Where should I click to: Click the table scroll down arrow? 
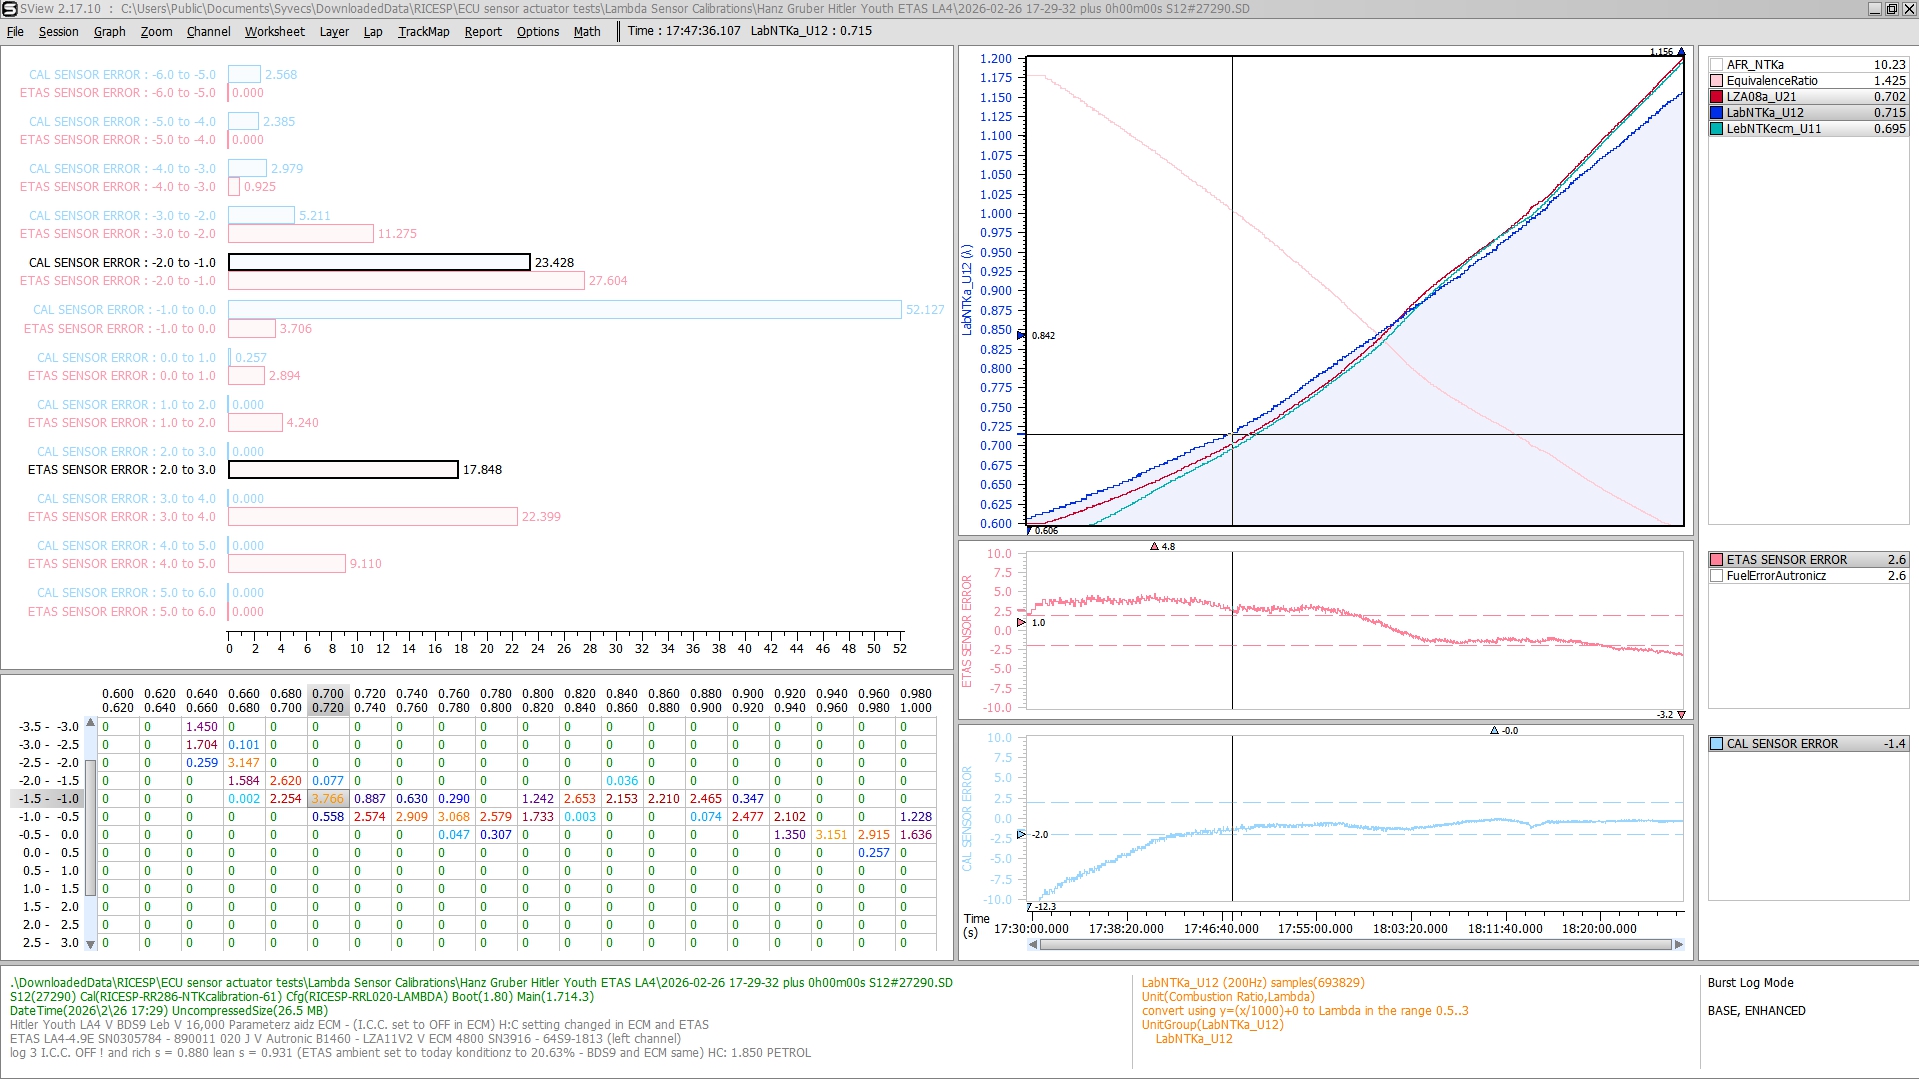(90, 944)
